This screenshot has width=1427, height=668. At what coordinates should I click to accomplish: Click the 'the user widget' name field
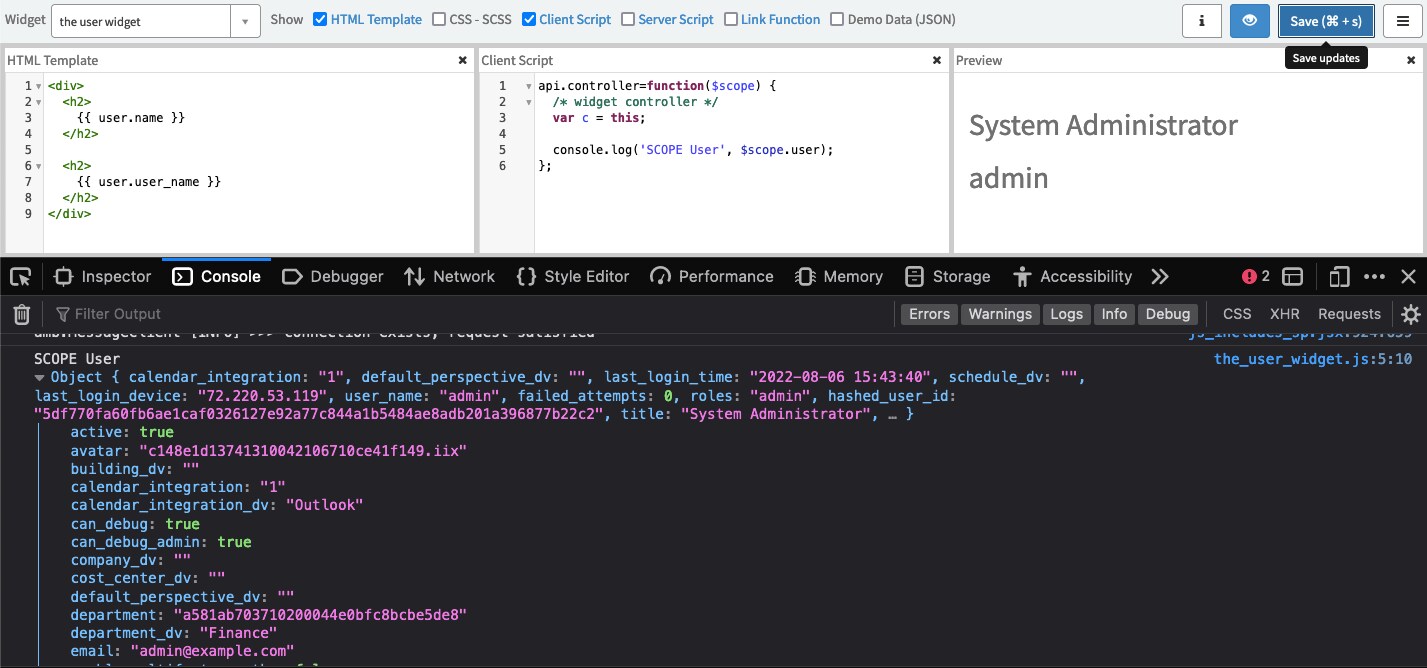(143, 21)
